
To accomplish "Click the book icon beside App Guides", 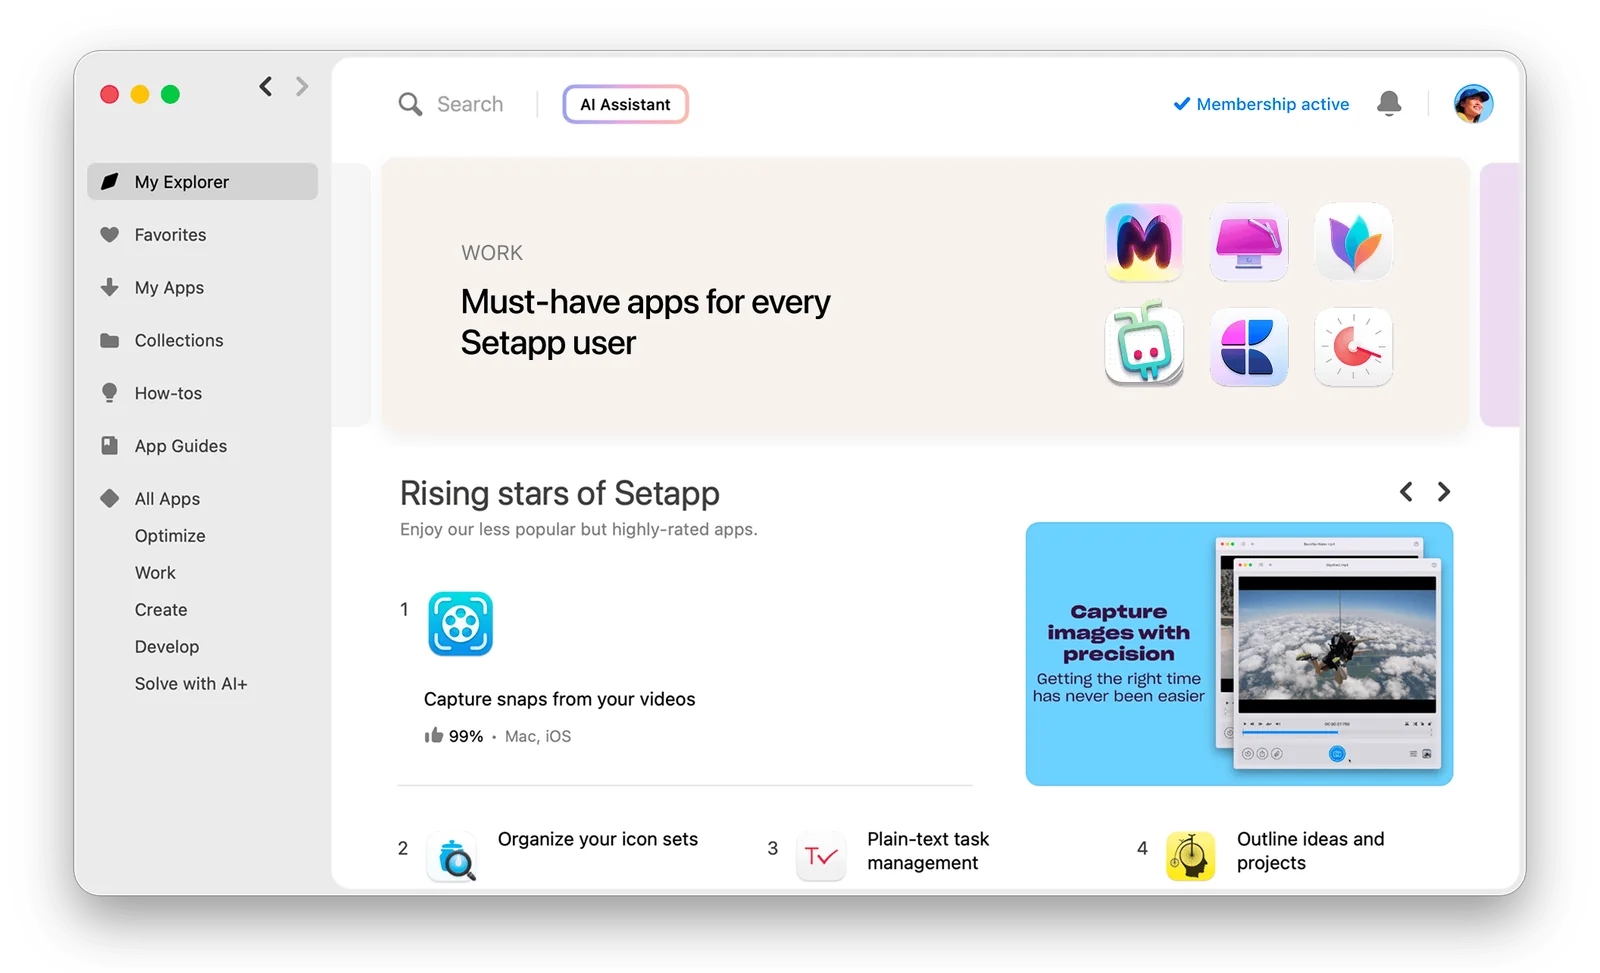I will click(x=110, y=445).
